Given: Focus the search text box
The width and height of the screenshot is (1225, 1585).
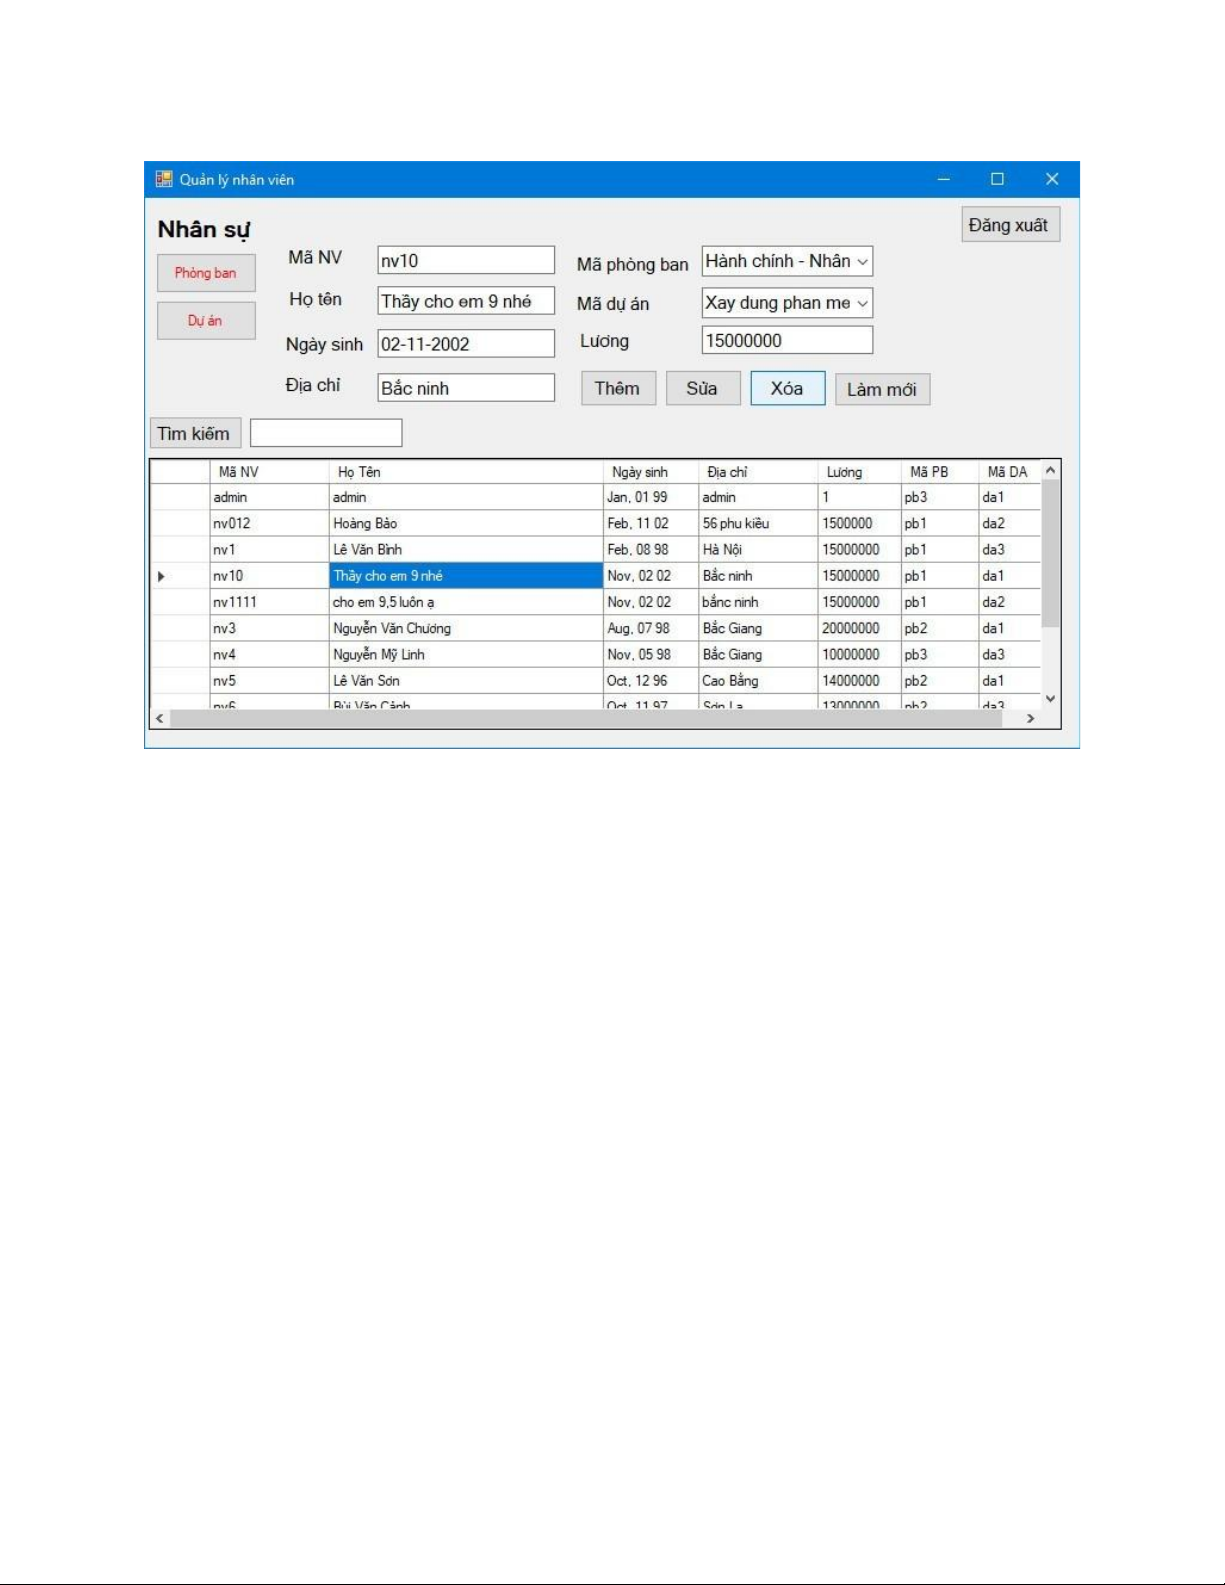Looking at the screenshot, I should coord(326,434).
